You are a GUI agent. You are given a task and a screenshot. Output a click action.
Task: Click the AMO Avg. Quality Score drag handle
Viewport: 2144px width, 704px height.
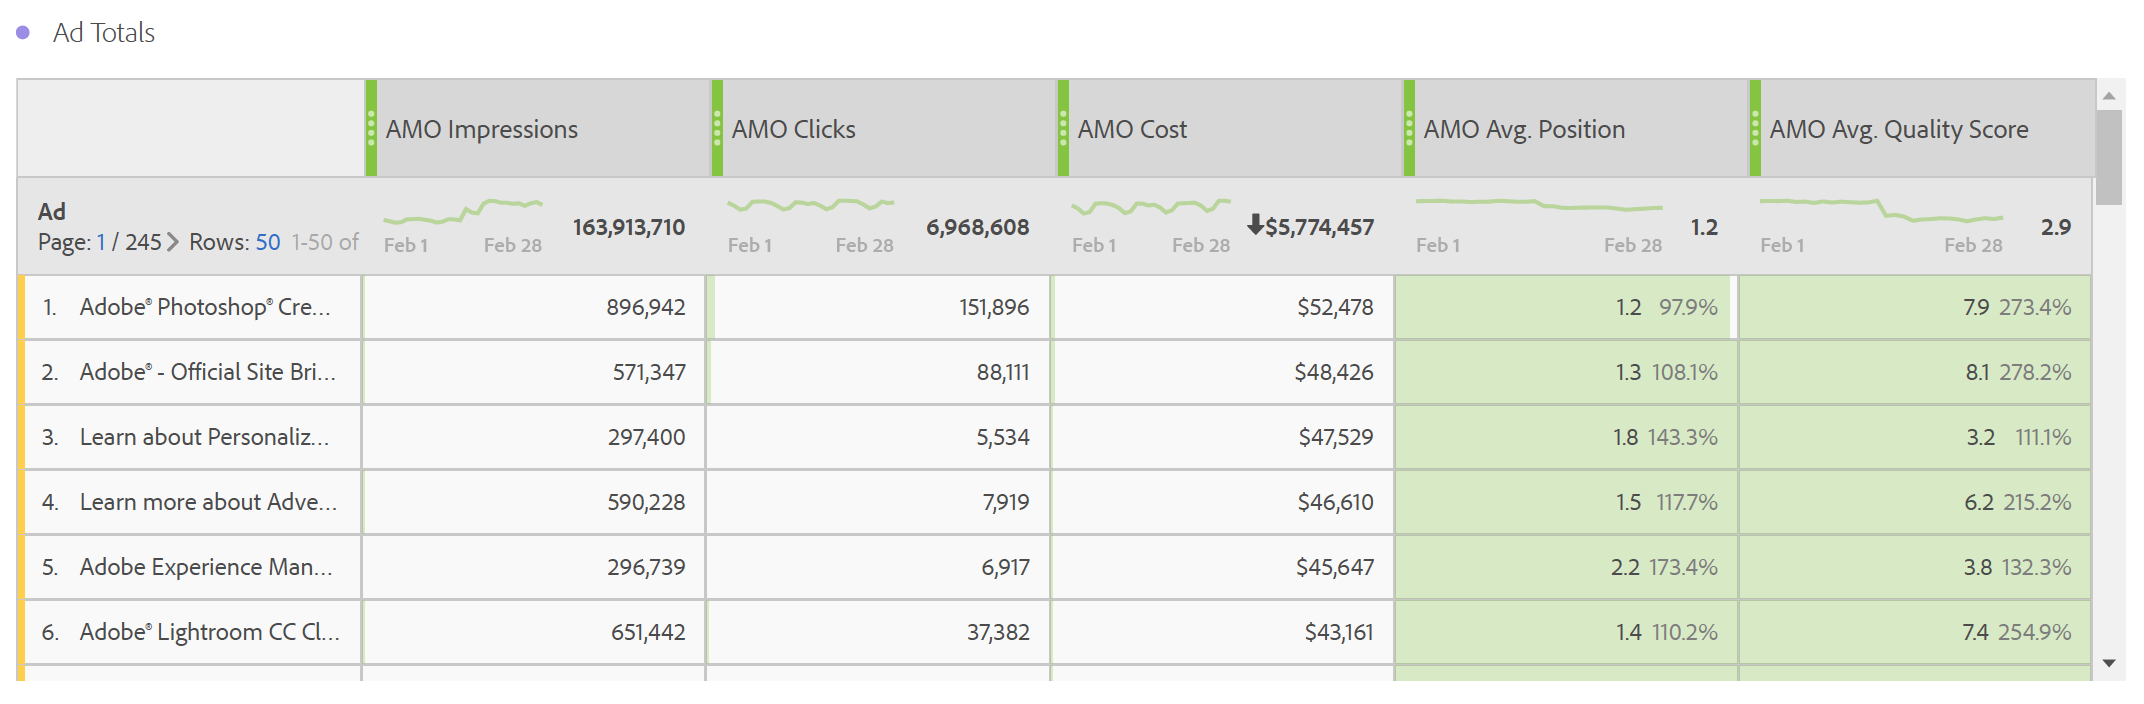[1755, 128]
